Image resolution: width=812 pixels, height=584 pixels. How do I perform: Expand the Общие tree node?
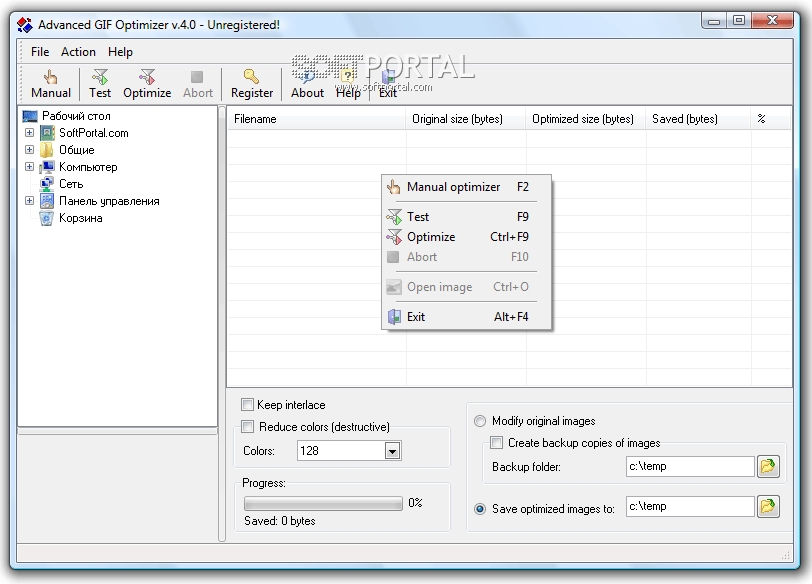point(30,150)
